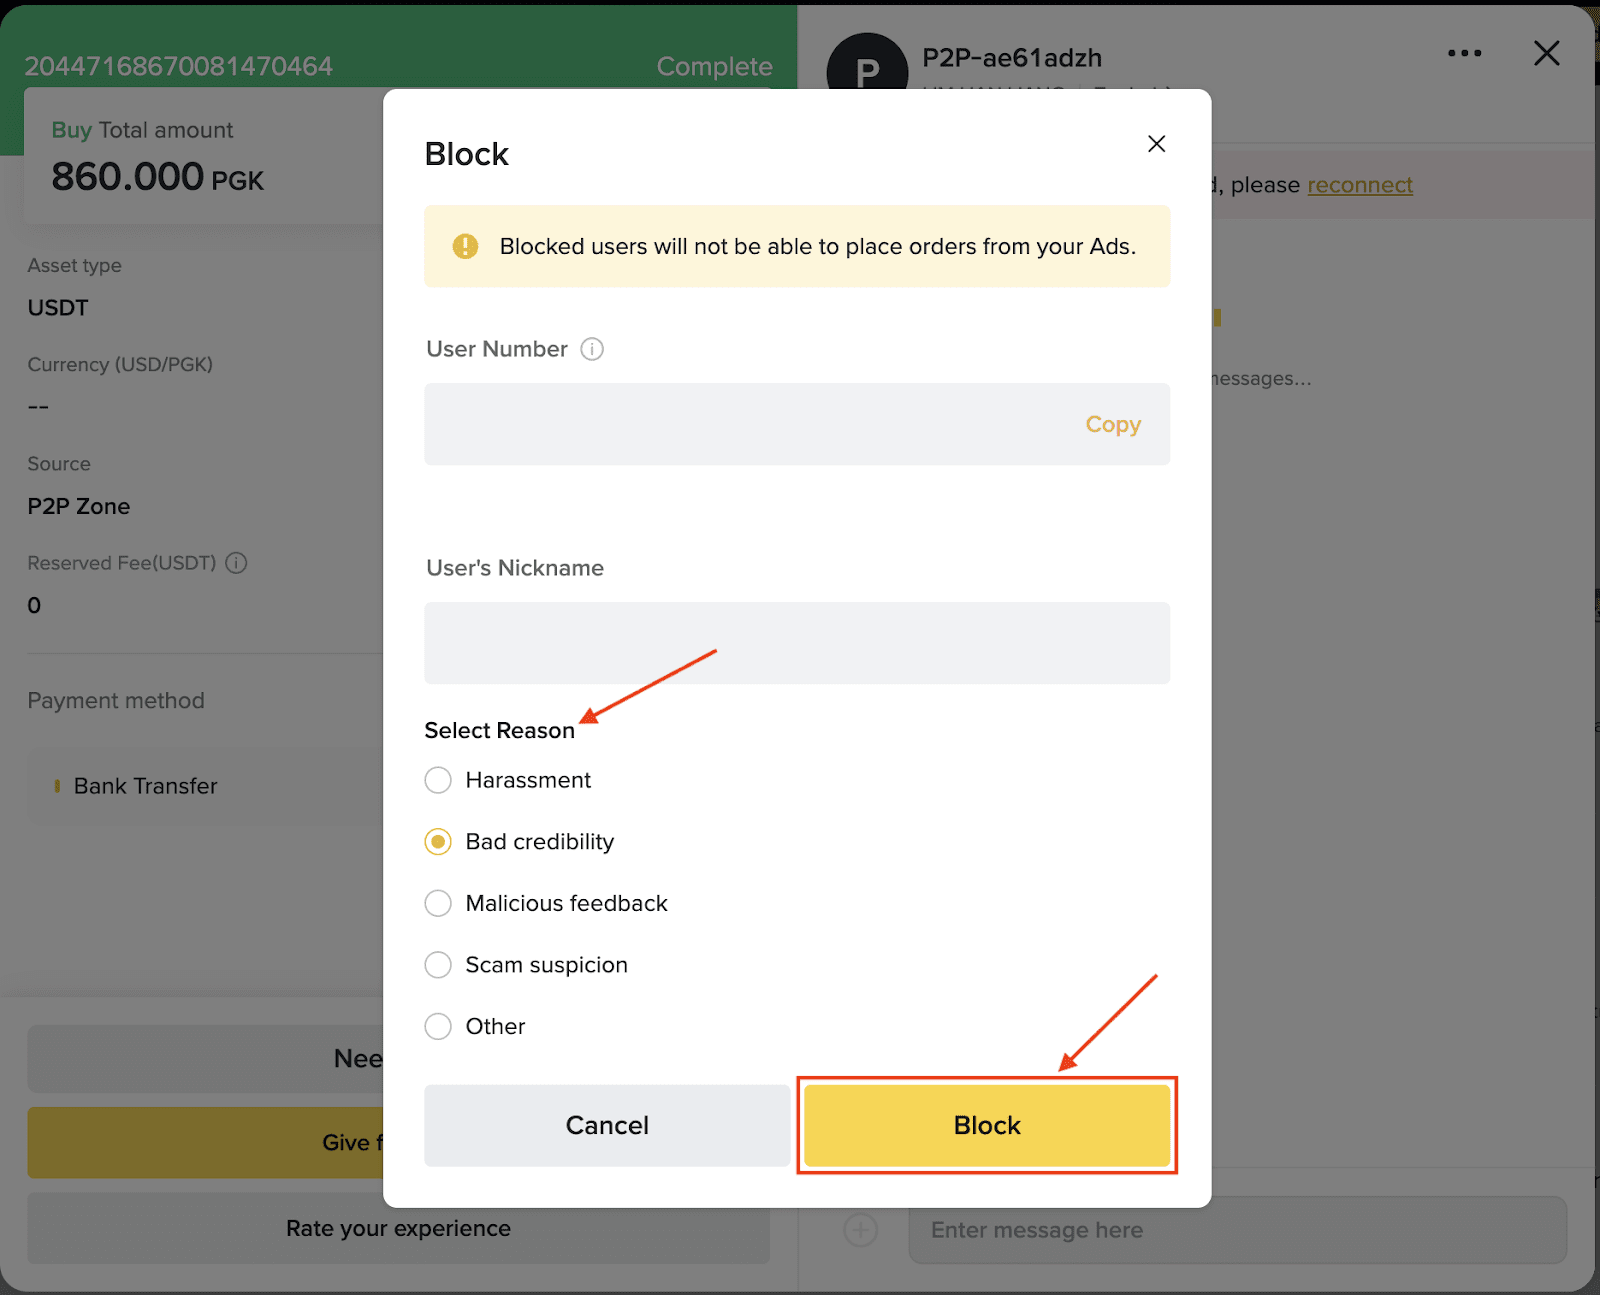Click the plus attachment icon in chat
This screenshot has width=1600, height=1295.
[x=861, y=1230]
